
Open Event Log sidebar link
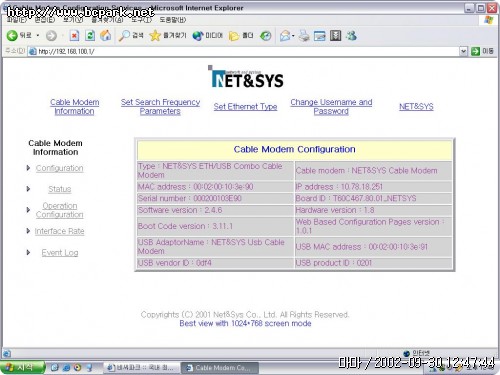click(60, 253)
